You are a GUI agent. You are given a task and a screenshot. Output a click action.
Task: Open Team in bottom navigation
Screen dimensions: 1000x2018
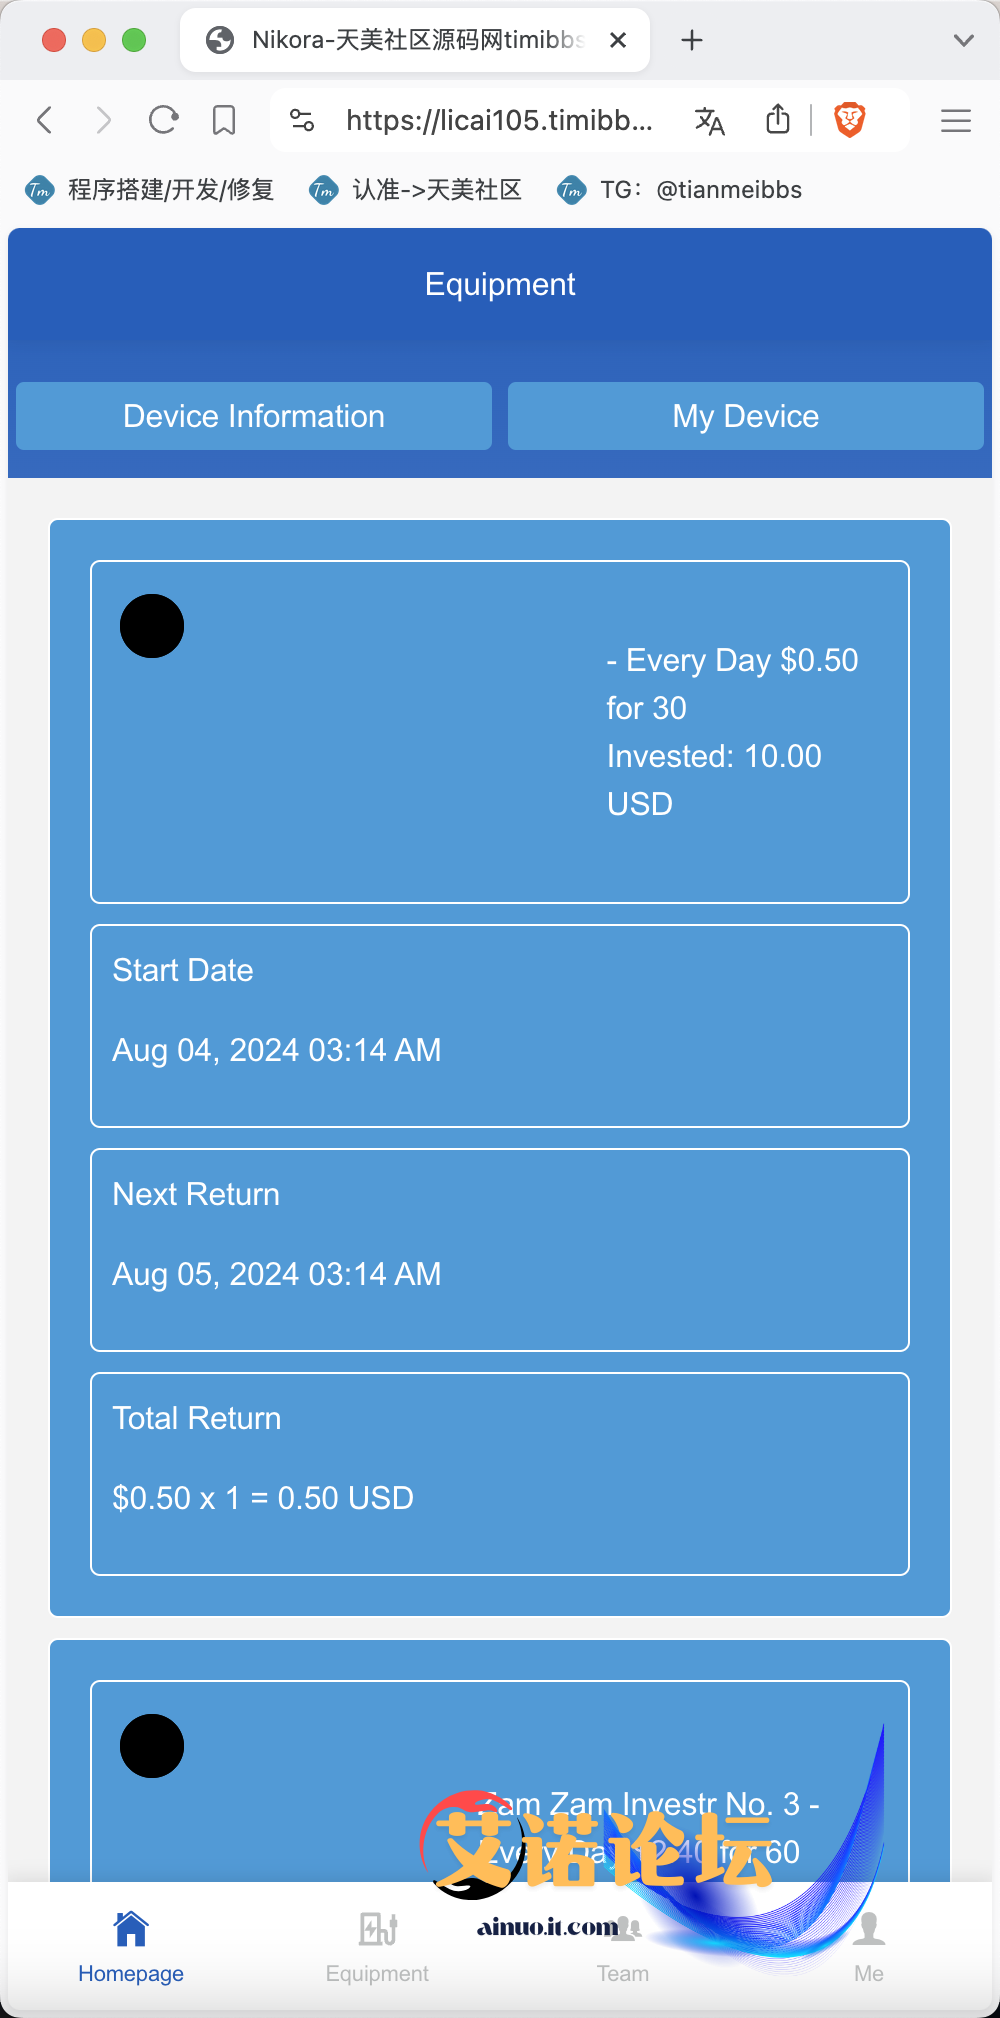click(623, 1946)
